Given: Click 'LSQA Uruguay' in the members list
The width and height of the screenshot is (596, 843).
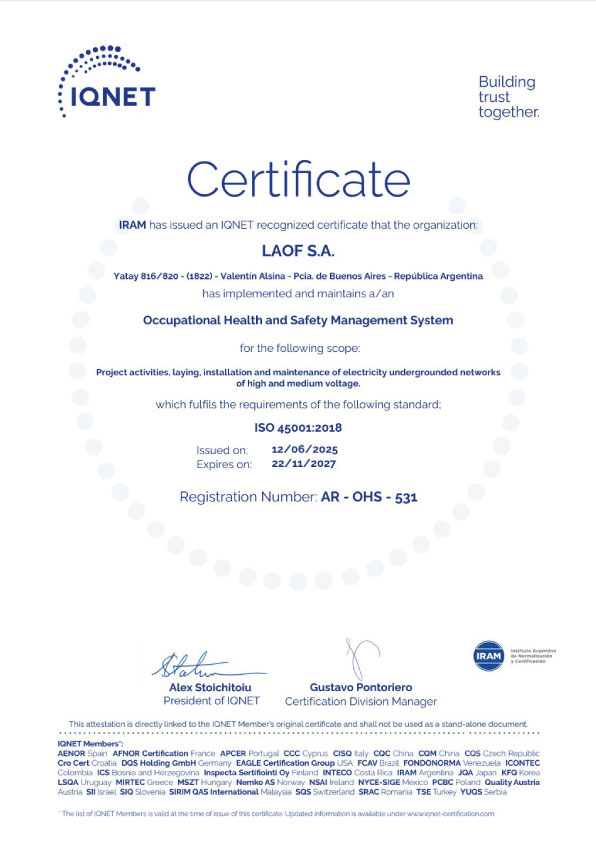Looking at the screenshot, I should [84, 782].
